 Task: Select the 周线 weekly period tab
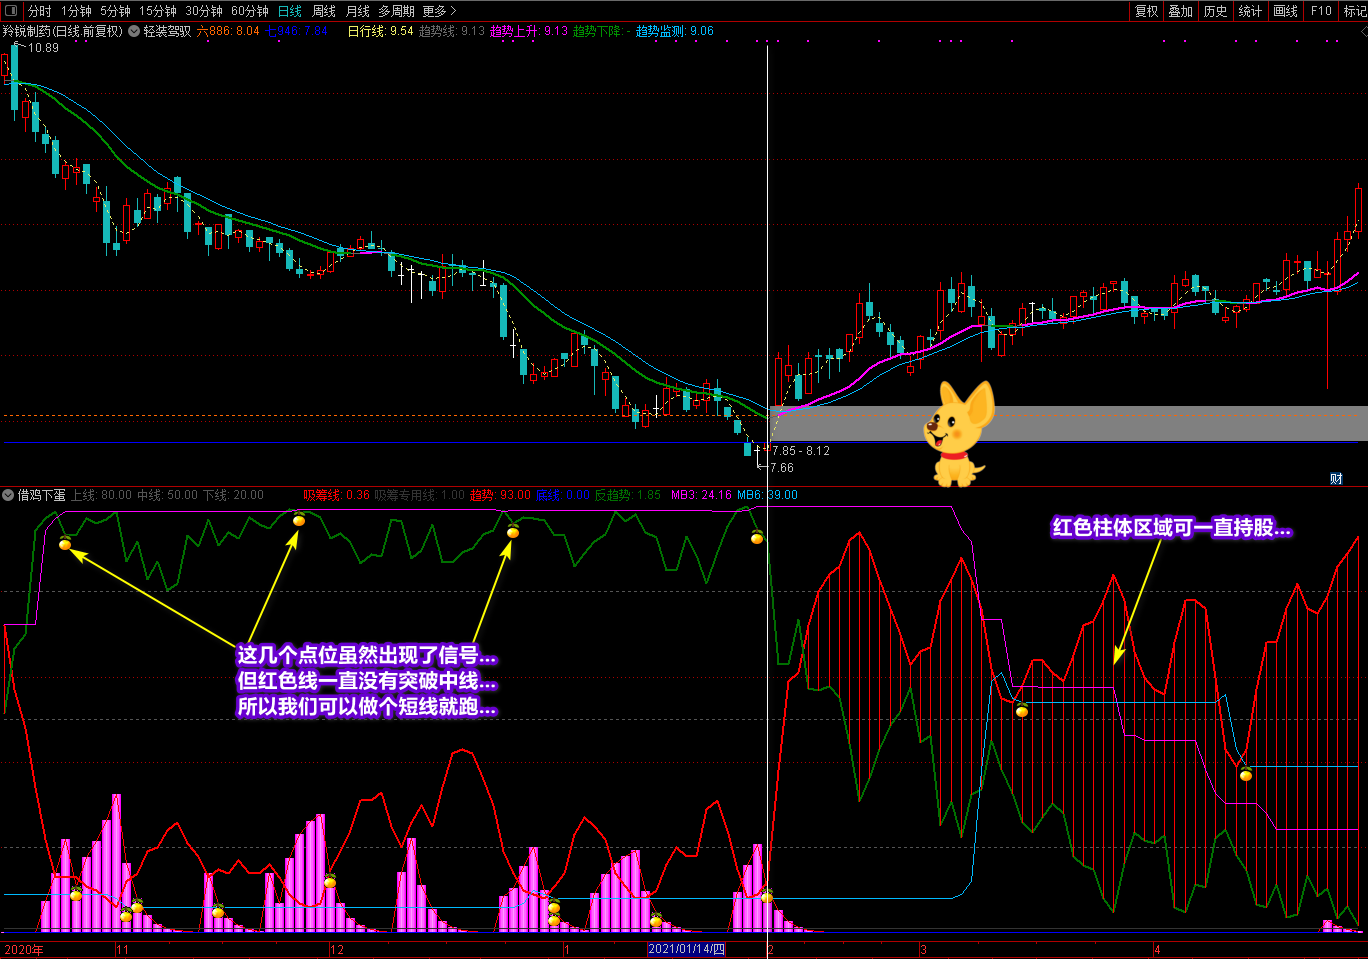tap(324, 11)
